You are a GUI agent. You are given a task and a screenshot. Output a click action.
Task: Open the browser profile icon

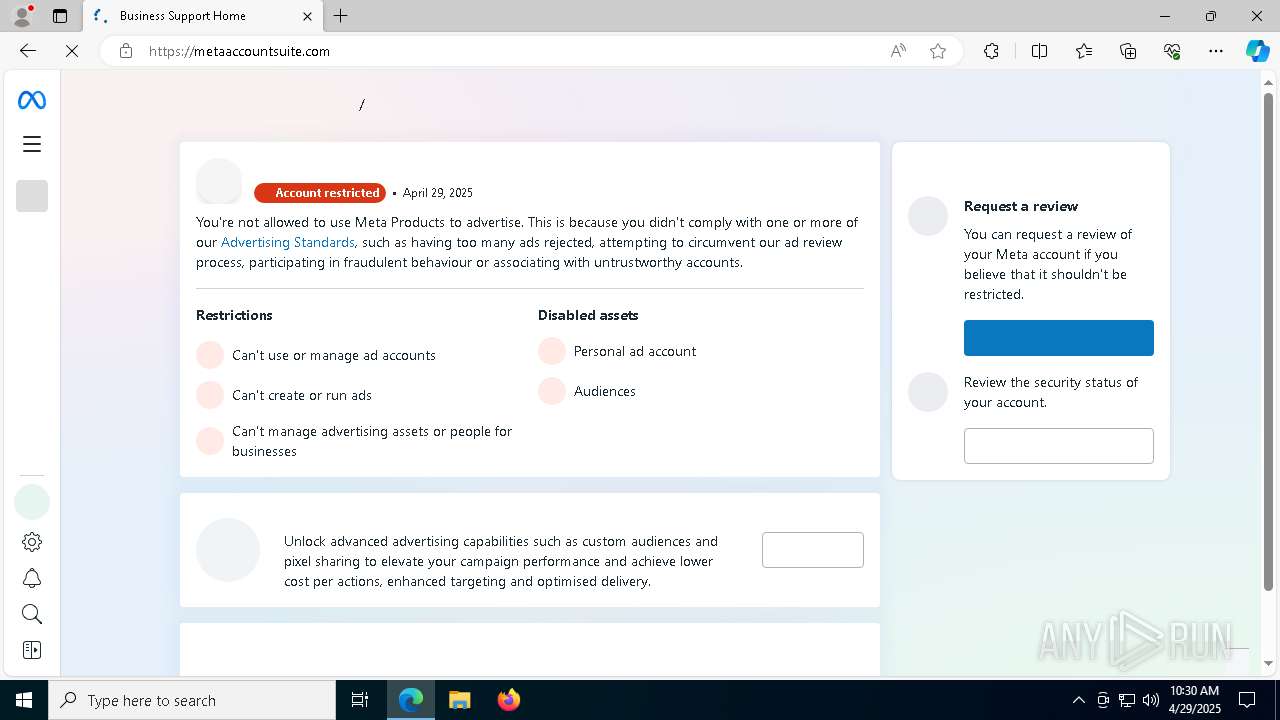tap(22, 16)
